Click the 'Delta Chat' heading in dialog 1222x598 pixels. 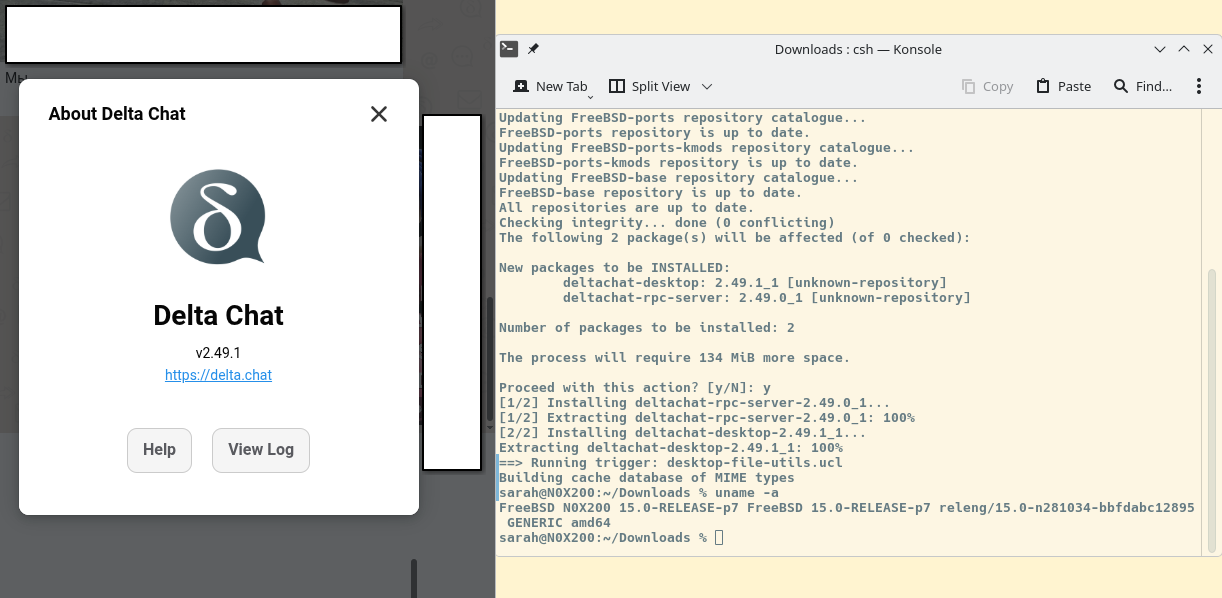pos(218,315)
